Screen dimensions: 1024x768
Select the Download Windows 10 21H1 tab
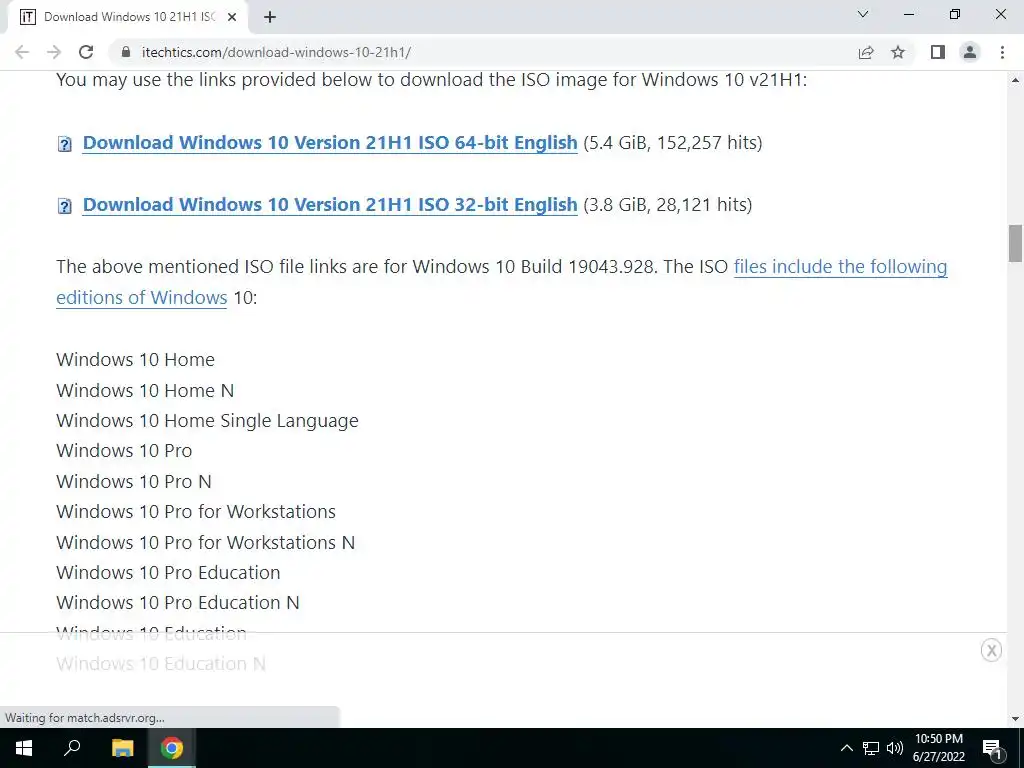[x=129, y=17]
